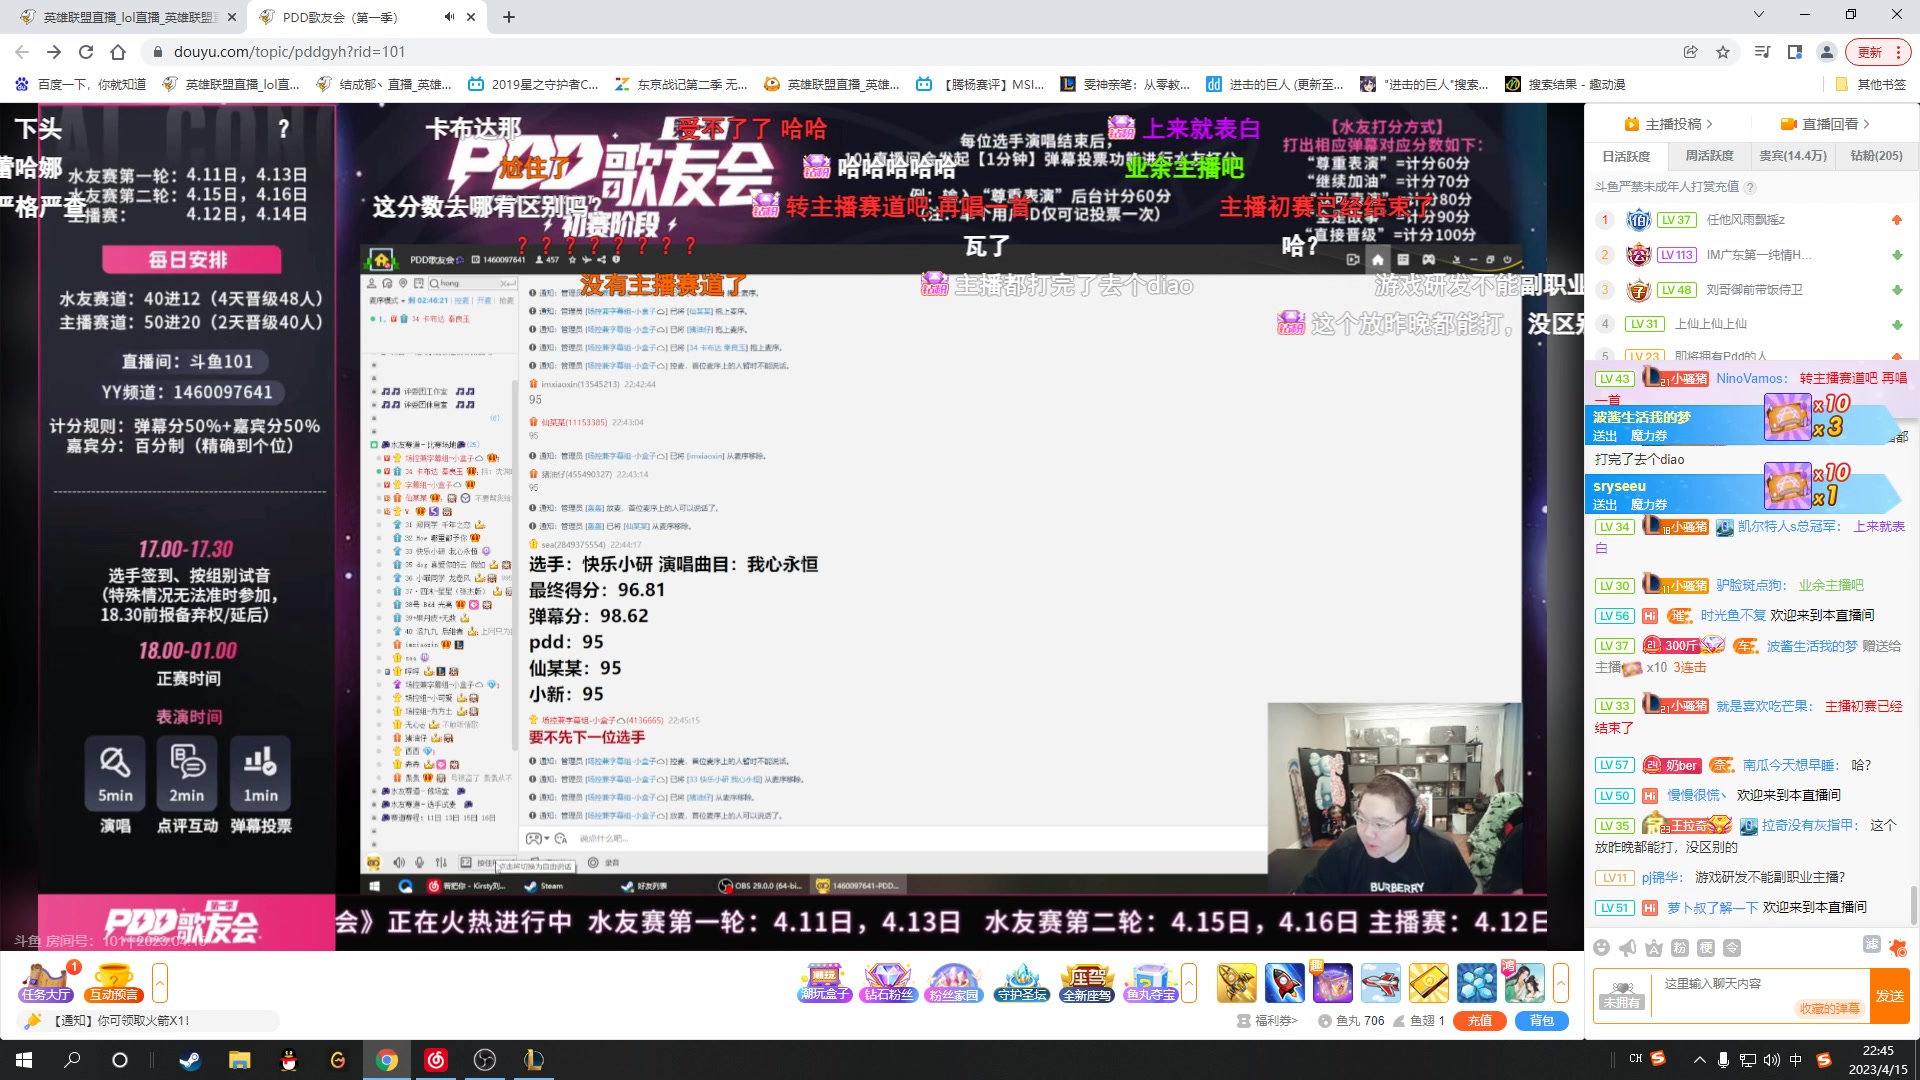The image size is (1920, 1080).
Task: Click the megaphone broadcast icon near chat box
Action: click(1627, 947)
